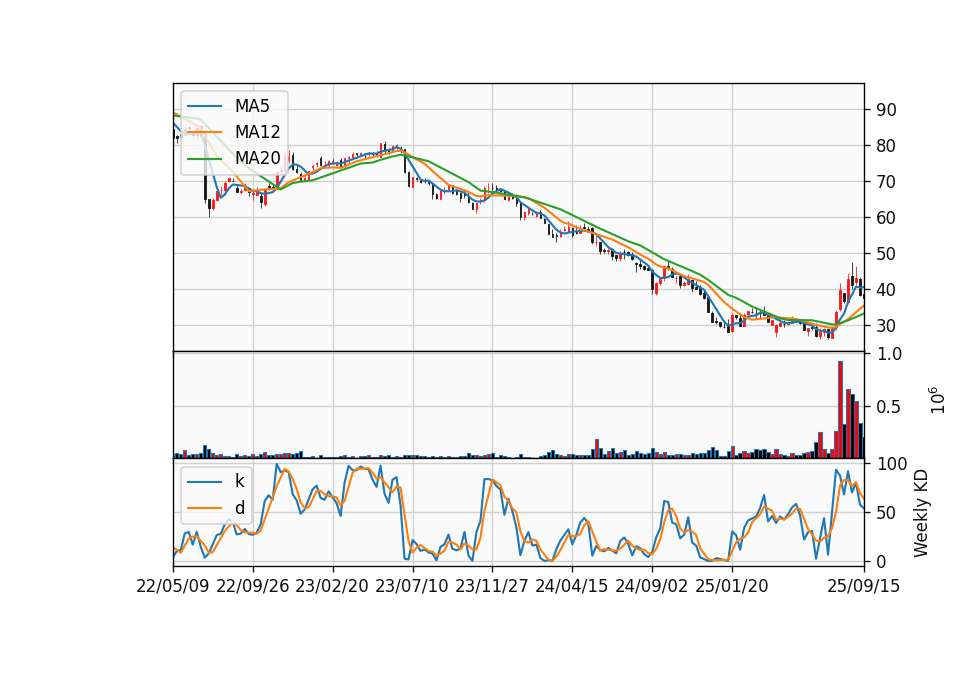The height and width of the screenshot is (690, 960).
Task: Click the date label 25/01/20
Action: click(732, 586)
